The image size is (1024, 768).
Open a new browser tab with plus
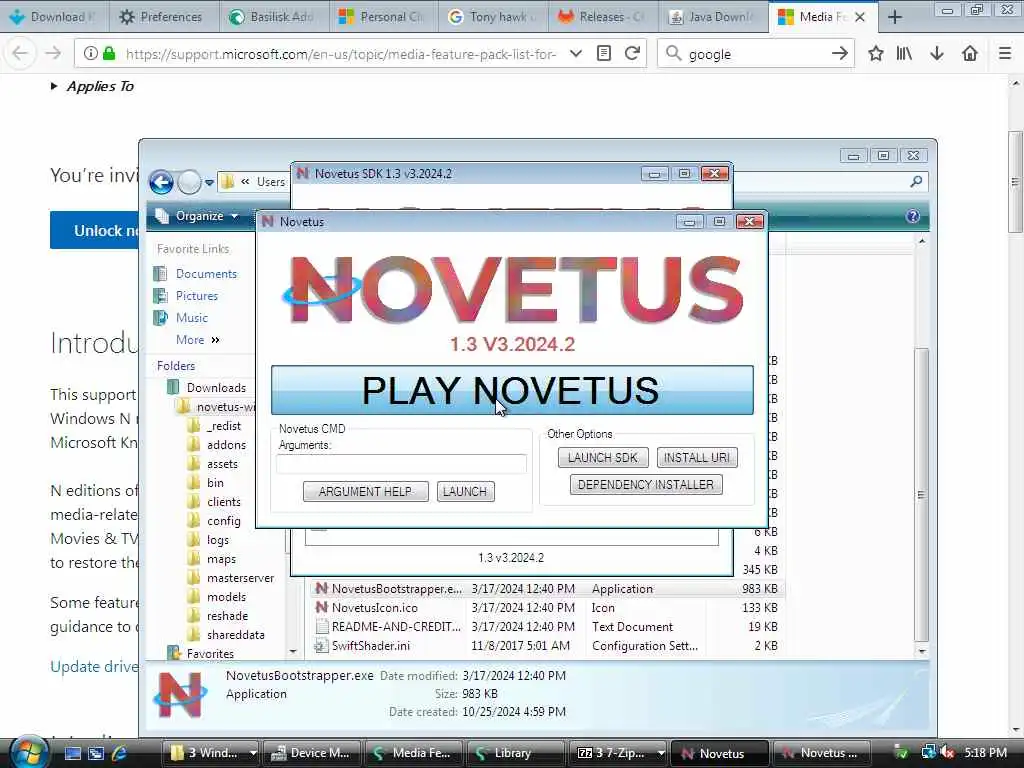pos(895,17)
